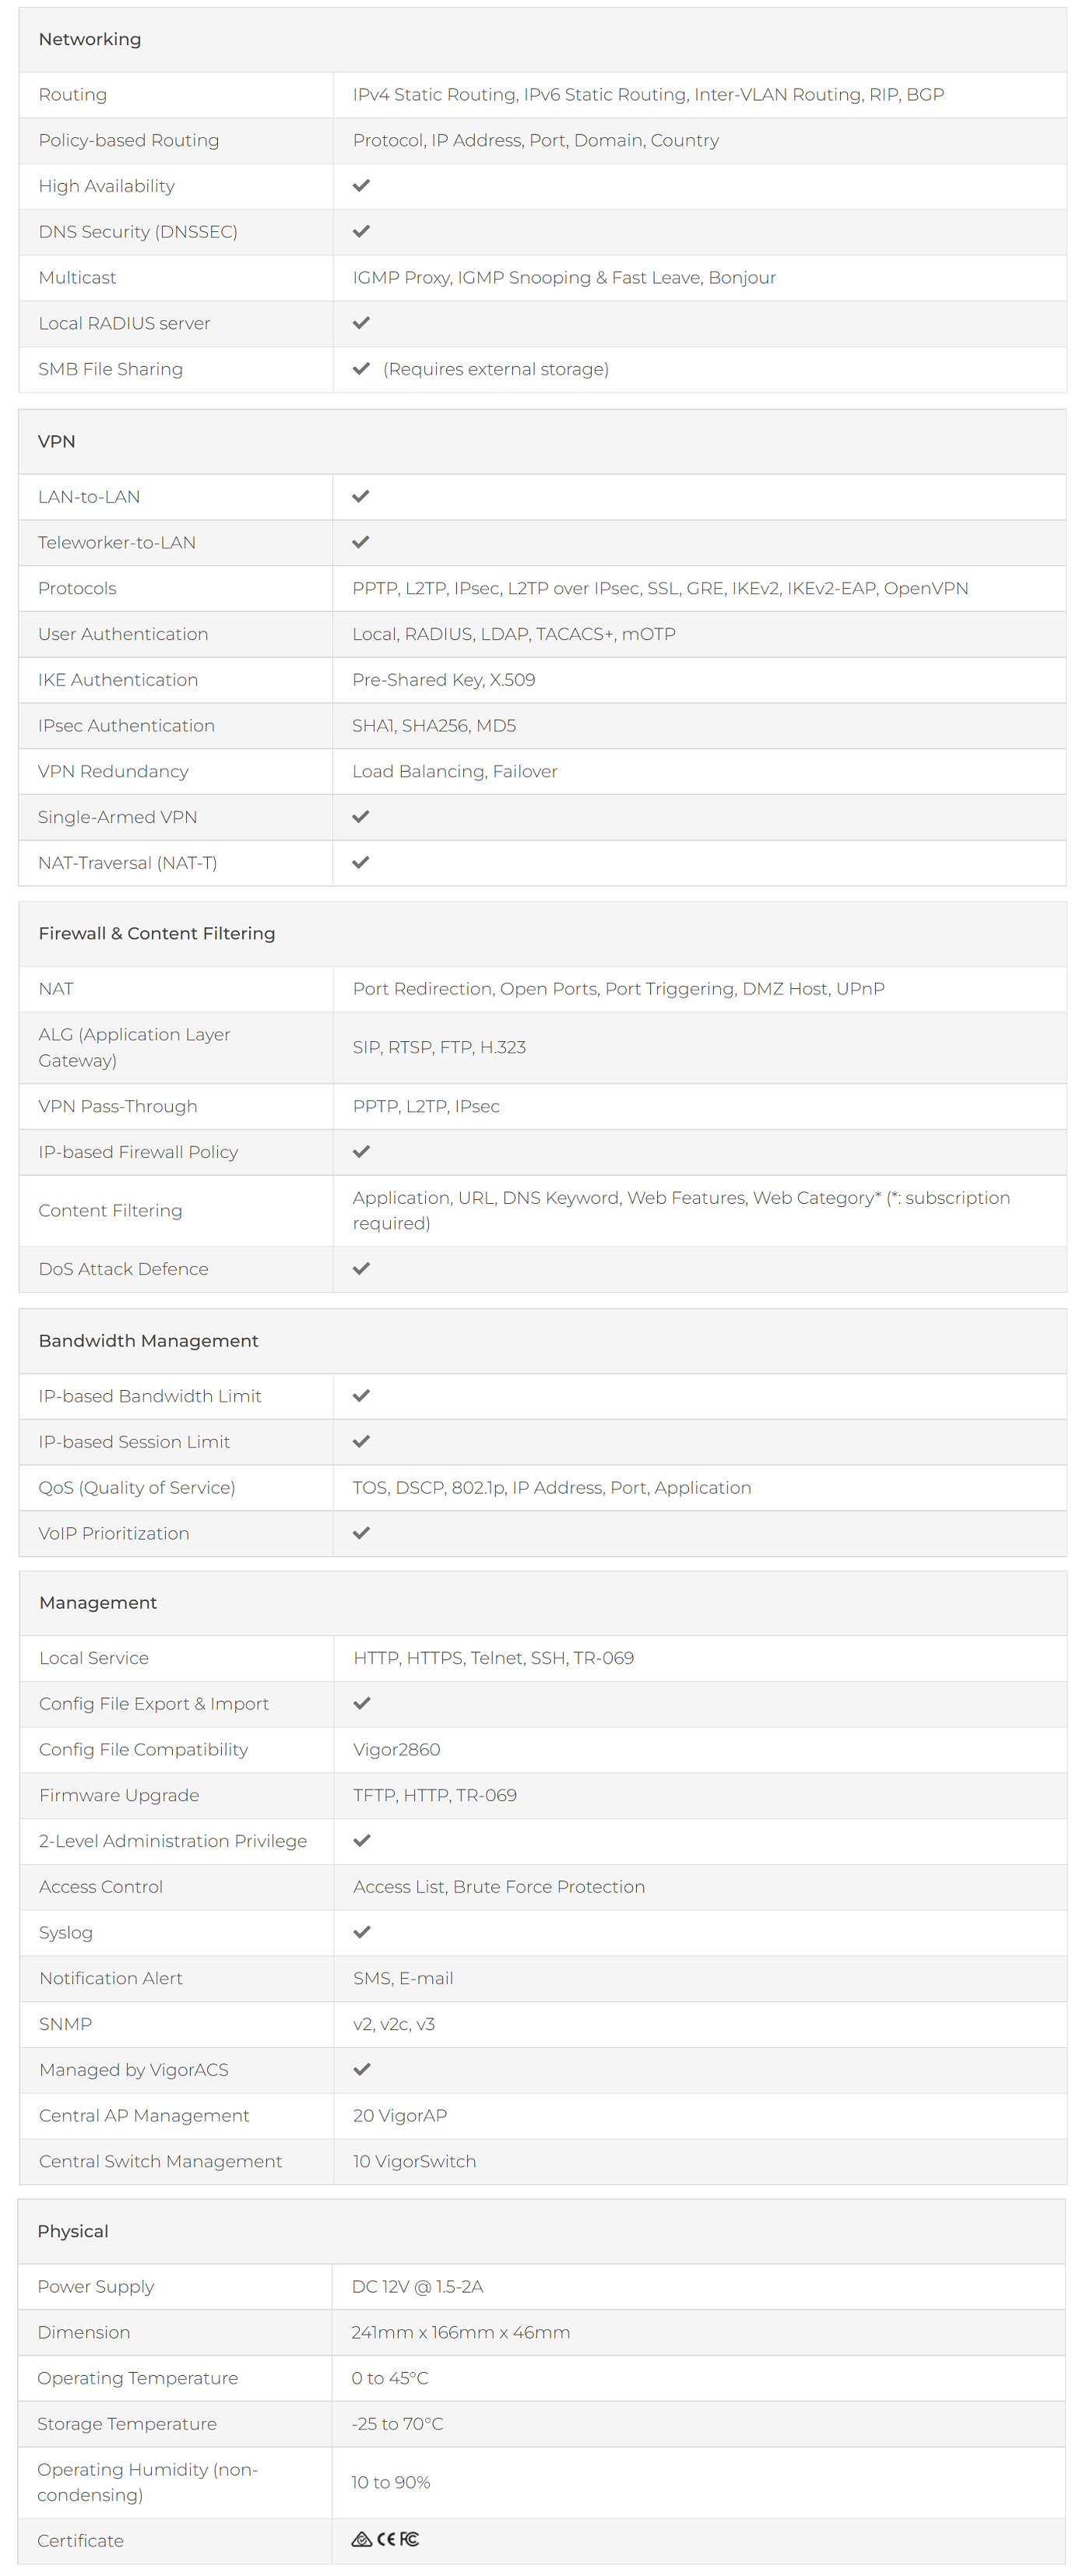Click the High Availability checkmark icon
Screen dimensions: 1090x2576
362,186
